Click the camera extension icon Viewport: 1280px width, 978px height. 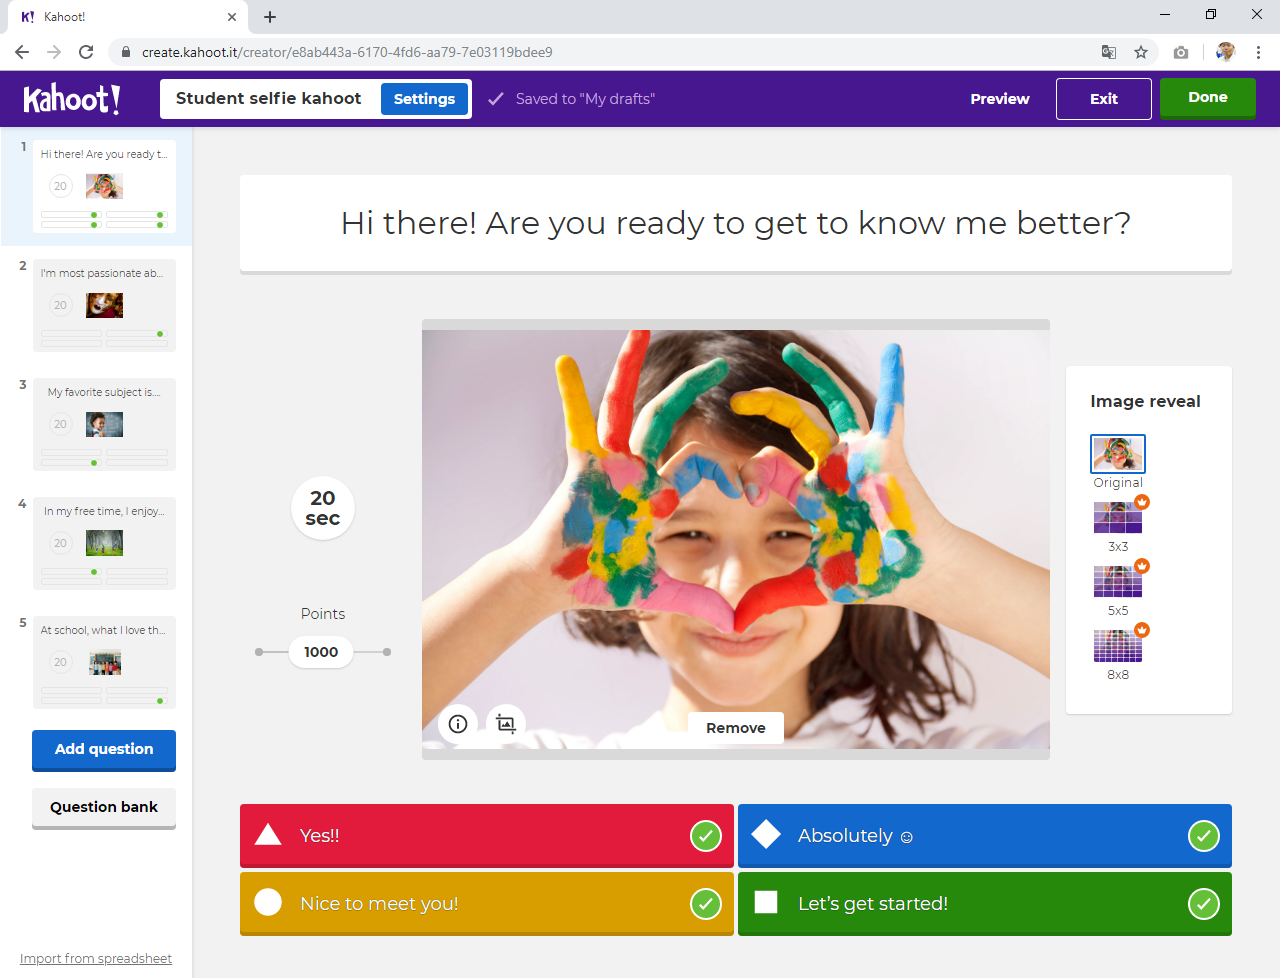(1181, 52)
